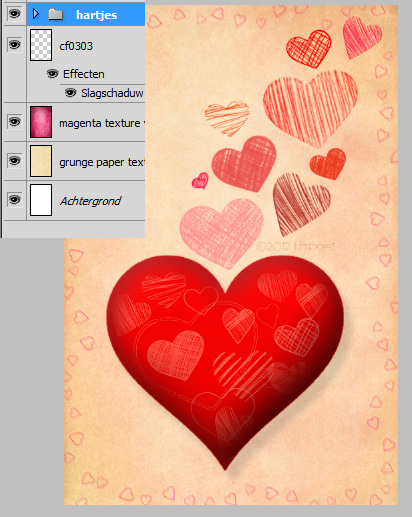This screenshot has height=517, width=412.
Task: Select the magenta texture layer thumbnail
Action: 41,122
